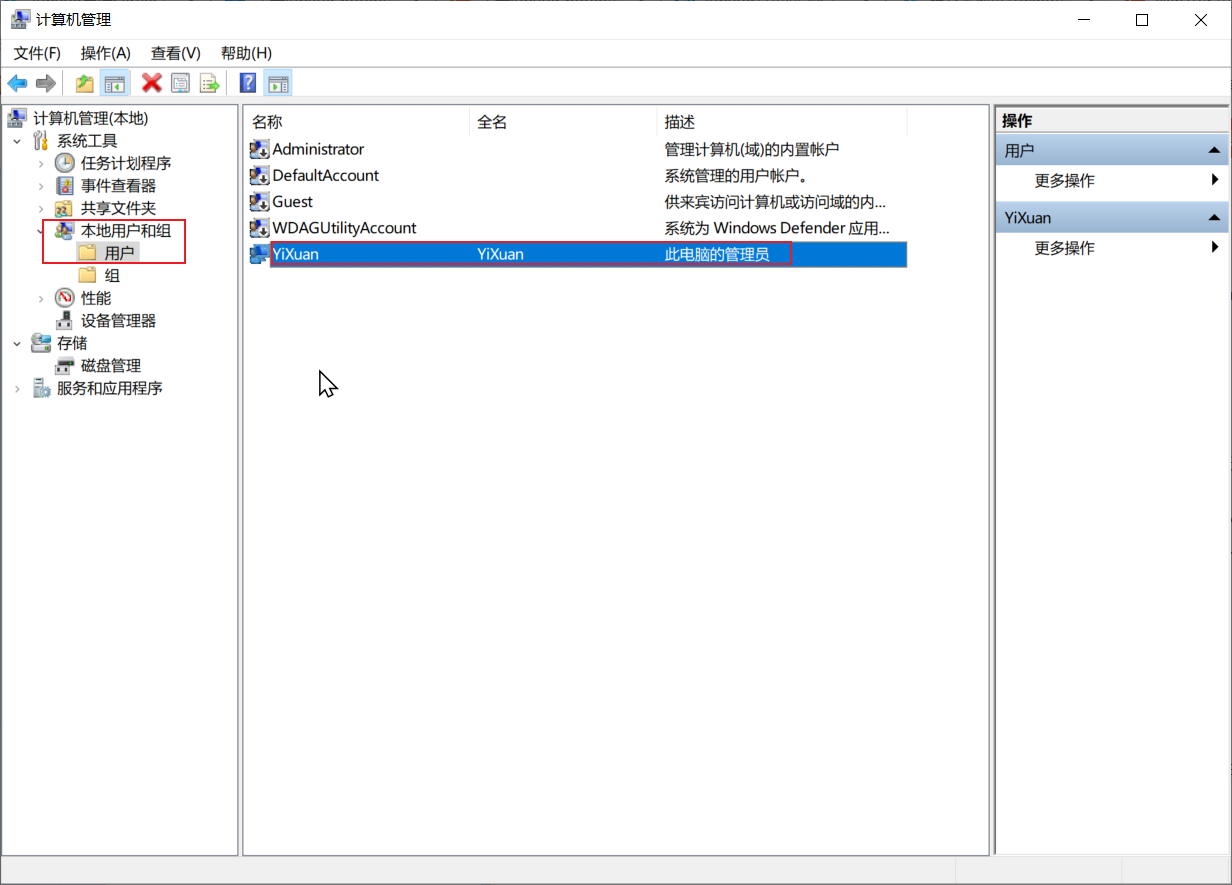The image size is (1232, 885).
Task: Click the 任务计划程序 clock icon
Action: 64,163
